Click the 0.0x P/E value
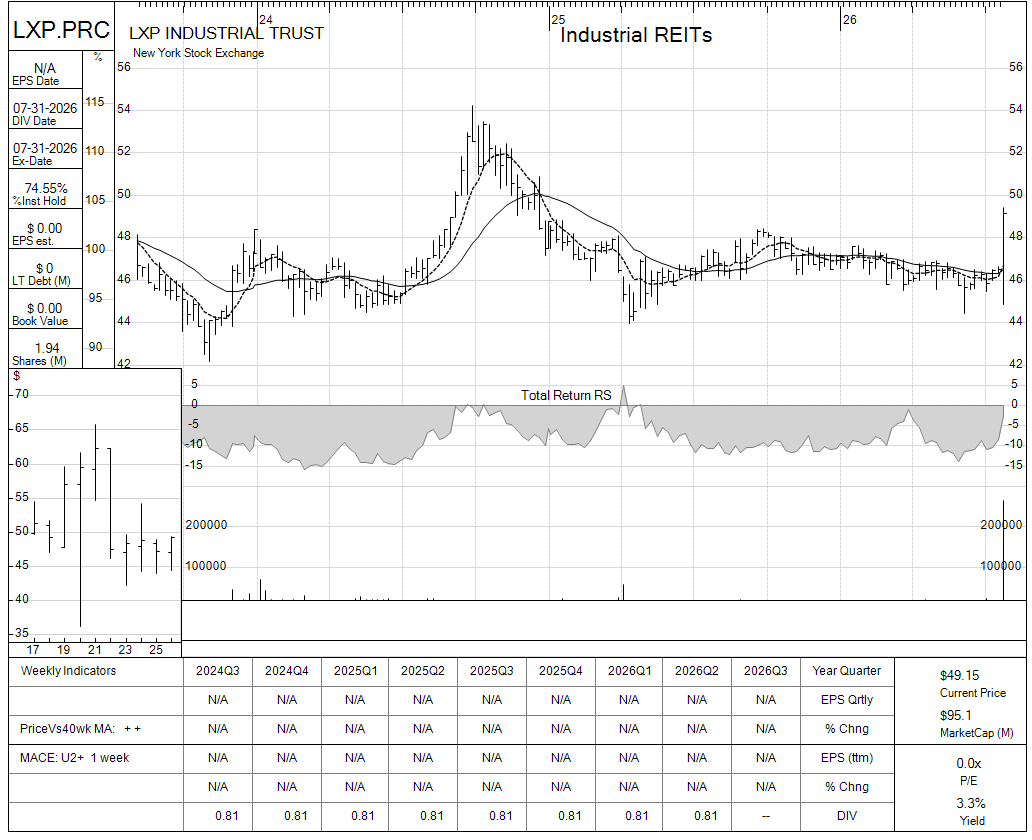Viewport: 1032px width, 840px height. [969, 764]
